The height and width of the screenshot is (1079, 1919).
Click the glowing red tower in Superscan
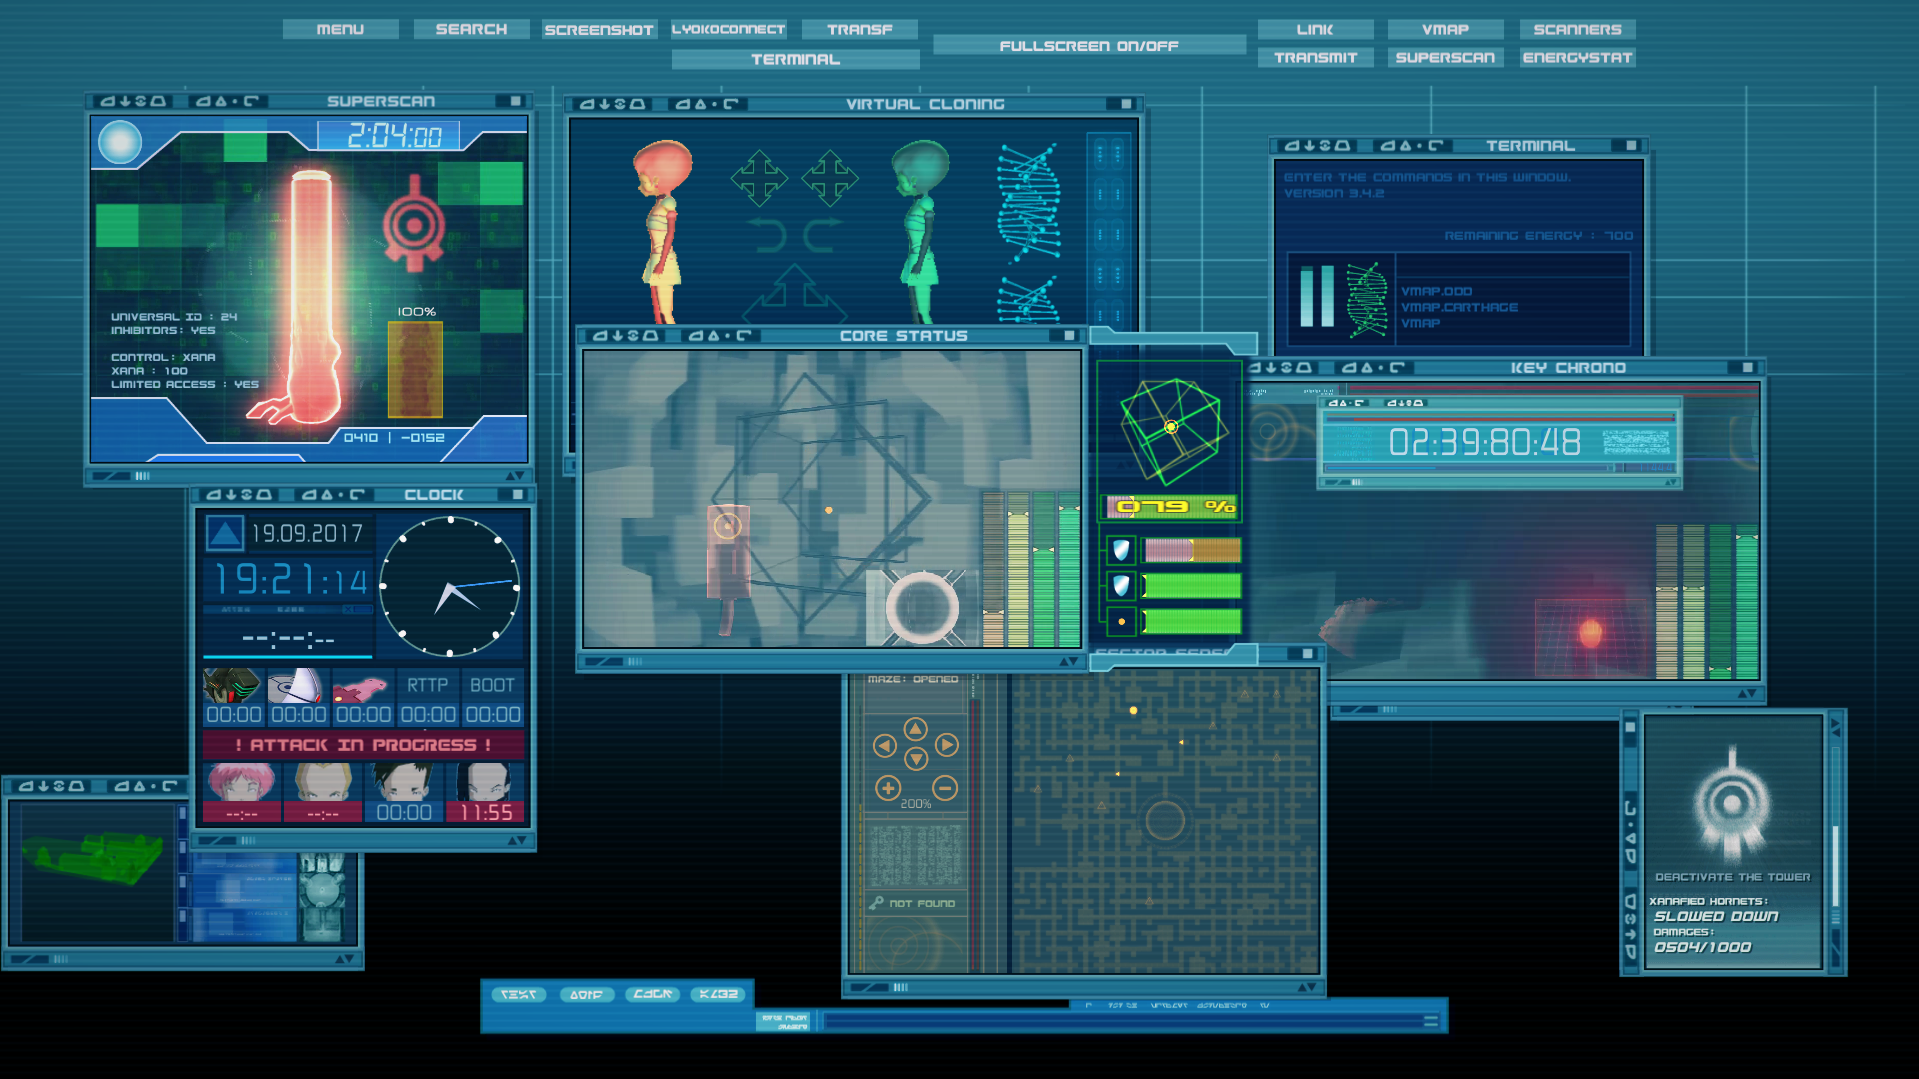(x=310, y=297)
